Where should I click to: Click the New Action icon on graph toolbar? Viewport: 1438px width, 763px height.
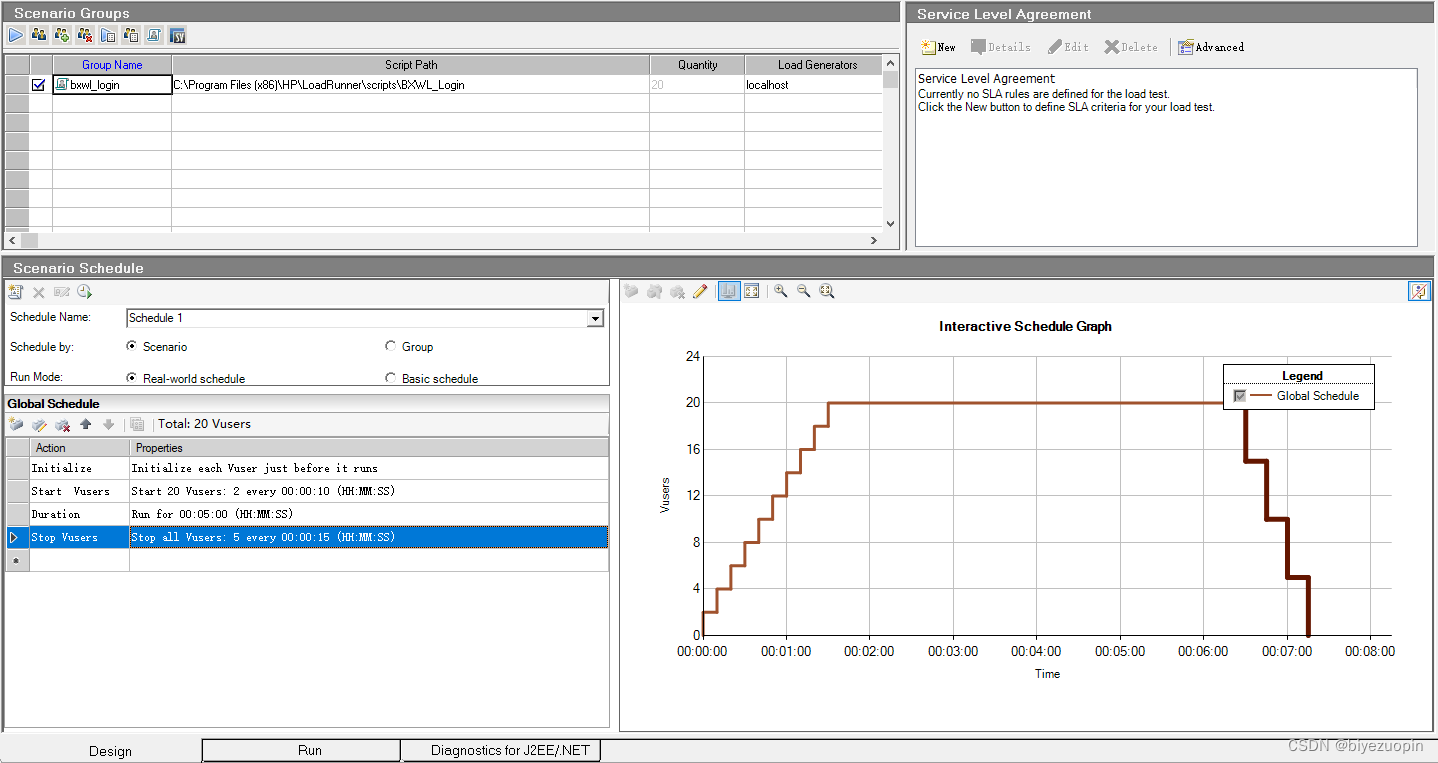click(x=631, y=291)
